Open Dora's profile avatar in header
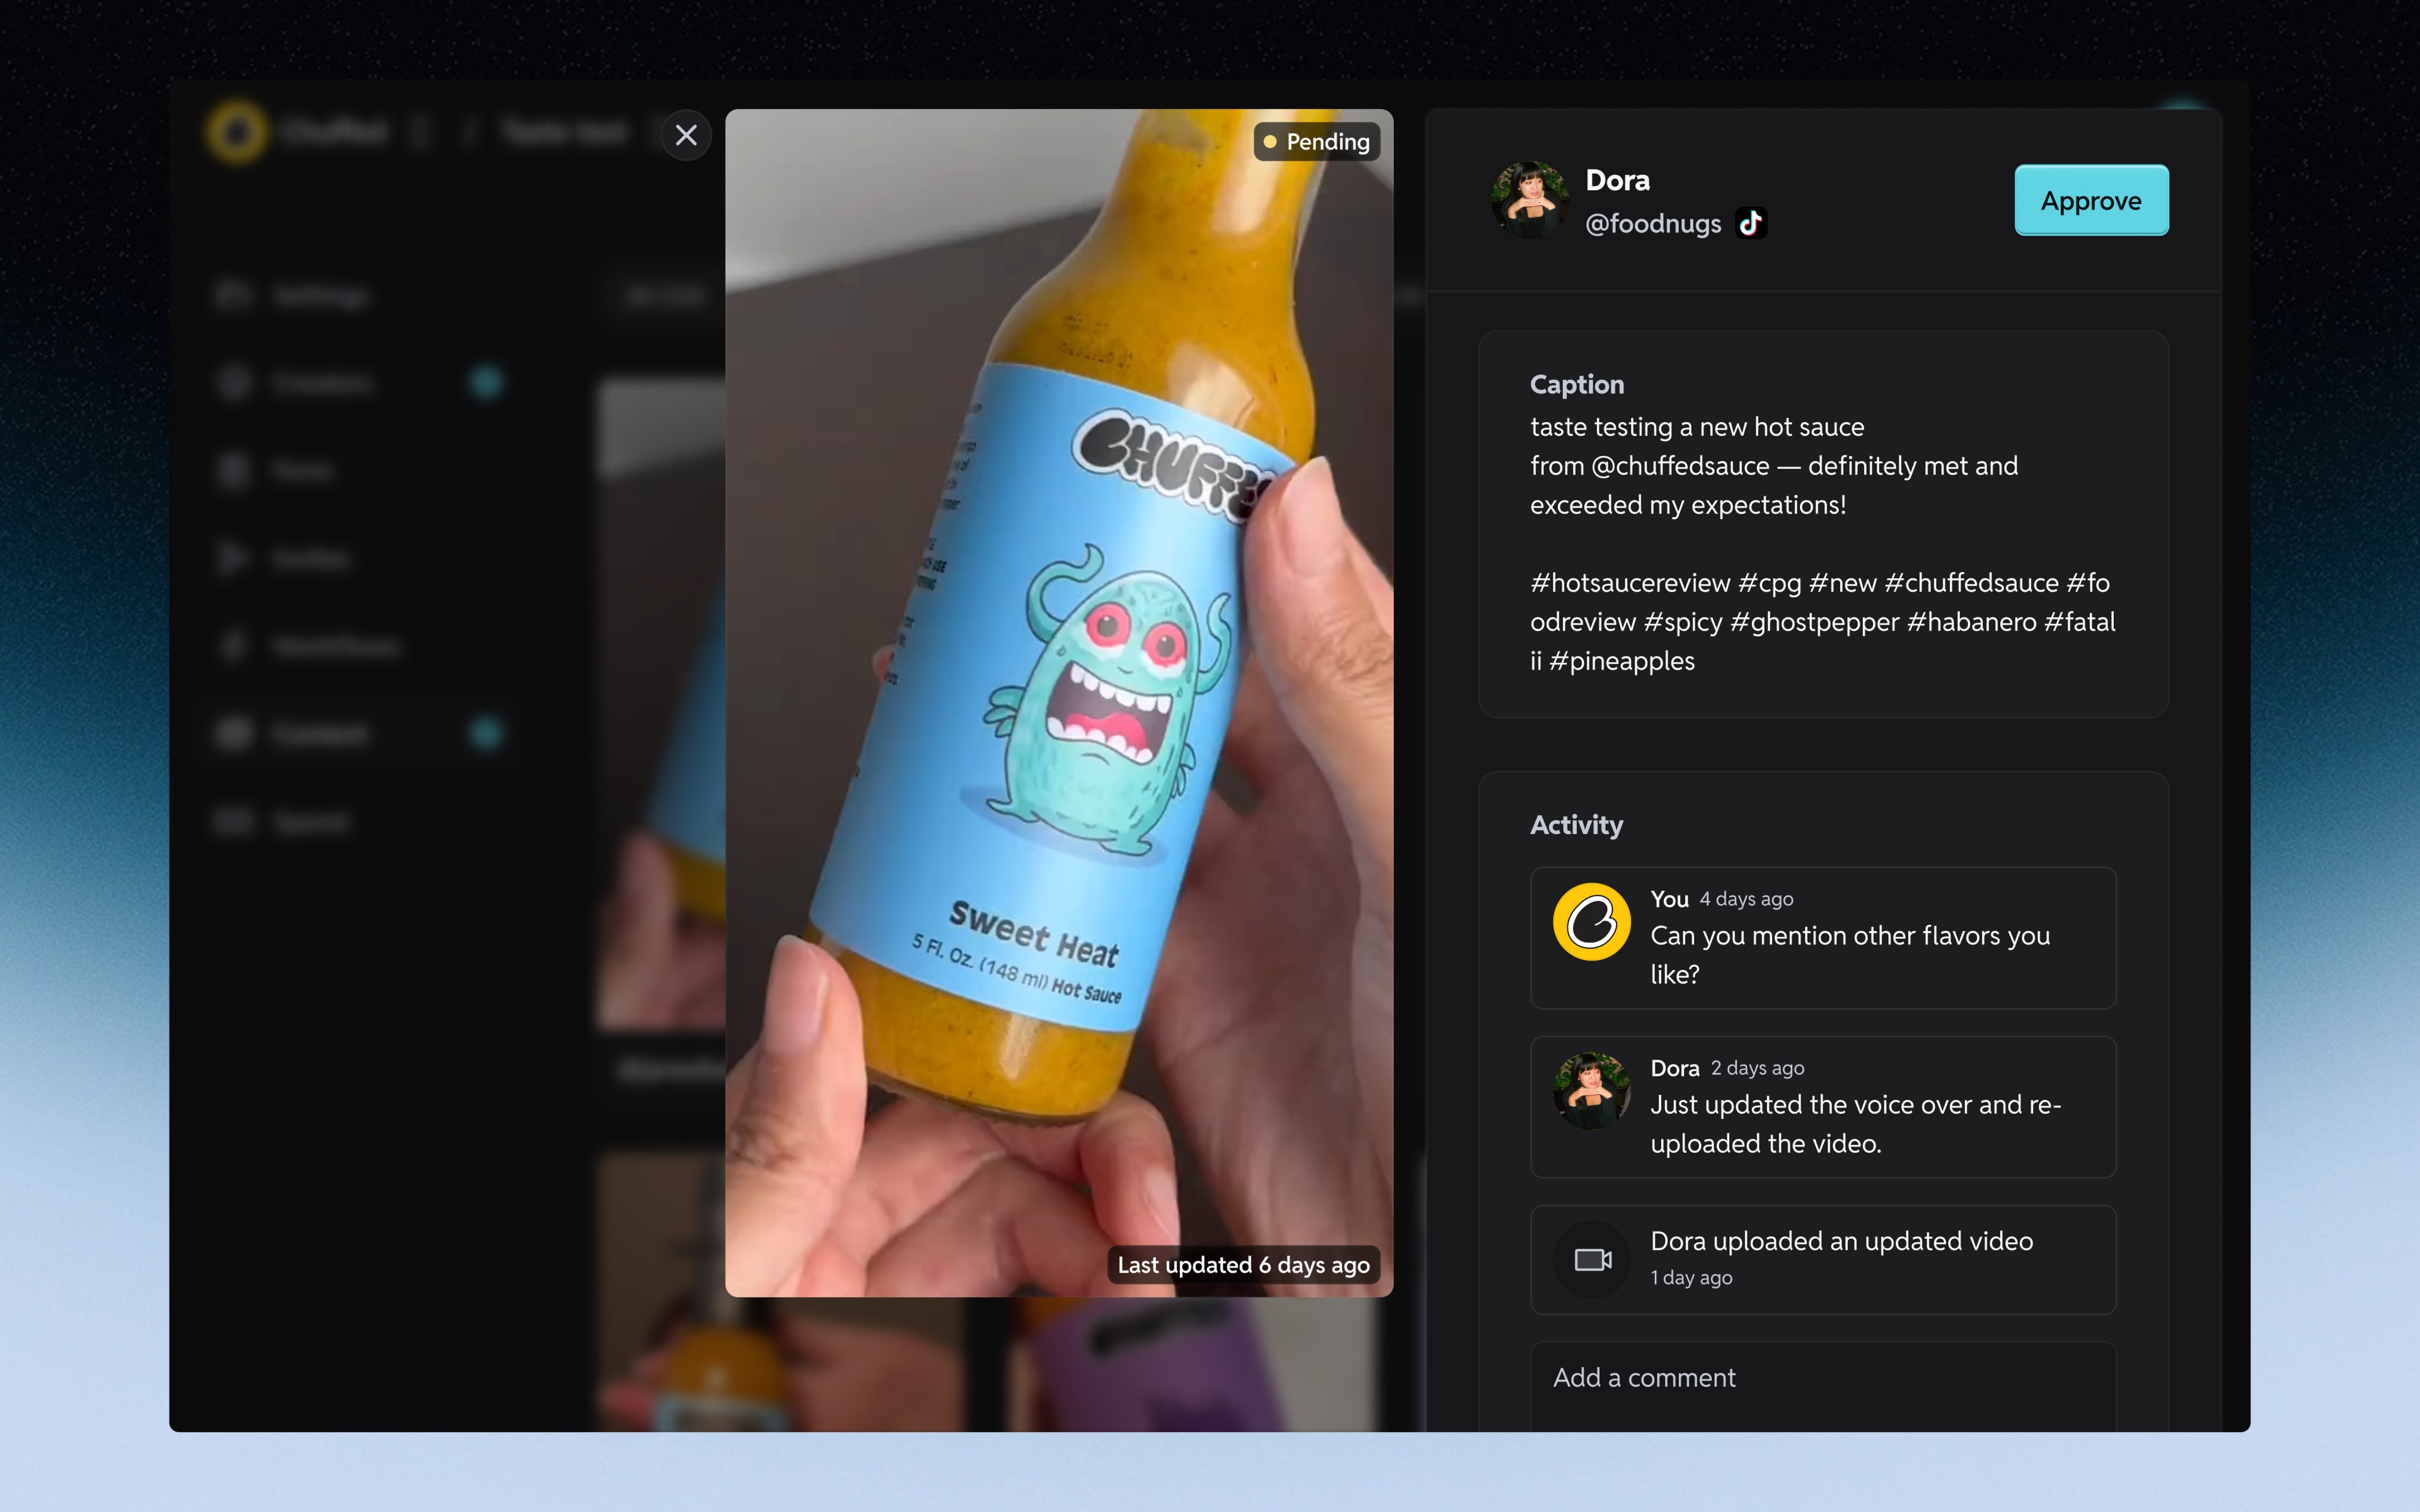Viewport: 2420px width, 1512px height. (x=1530, y=200)
